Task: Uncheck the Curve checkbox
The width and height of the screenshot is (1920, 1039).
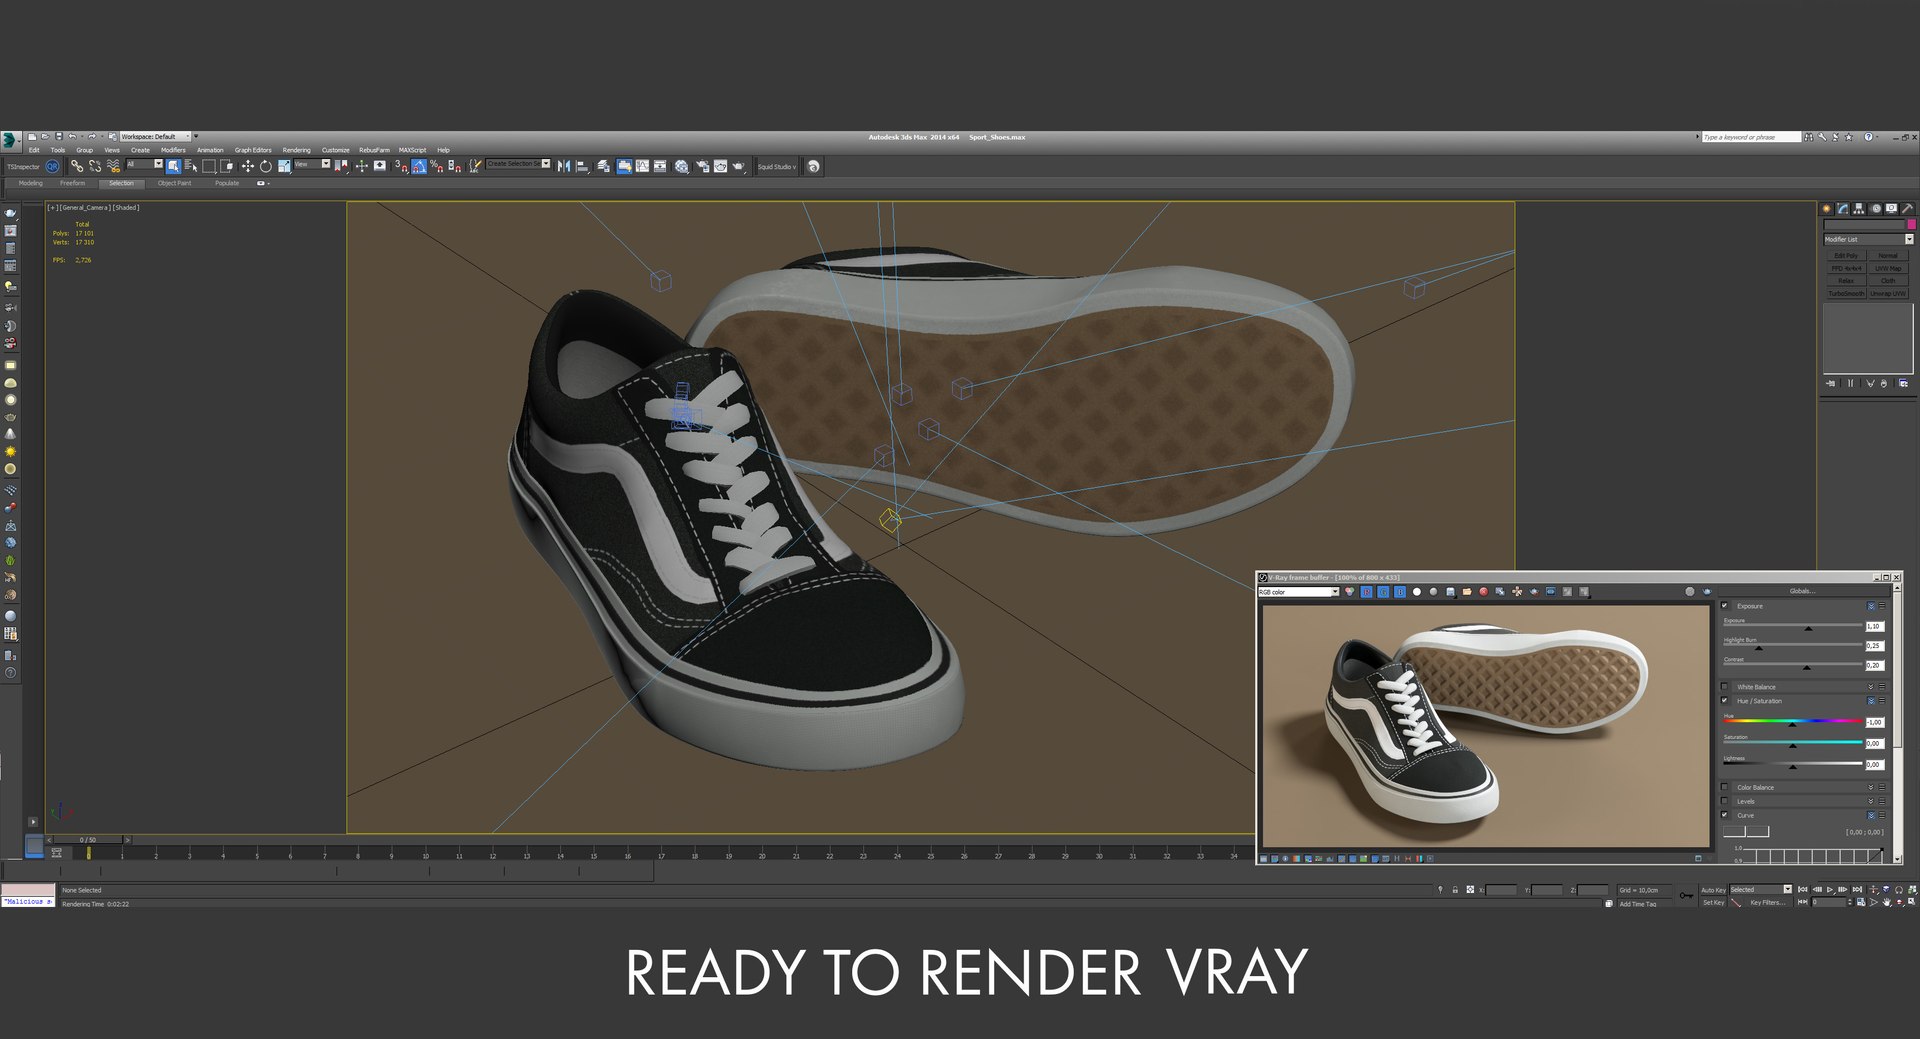Action: [1724, 815]
